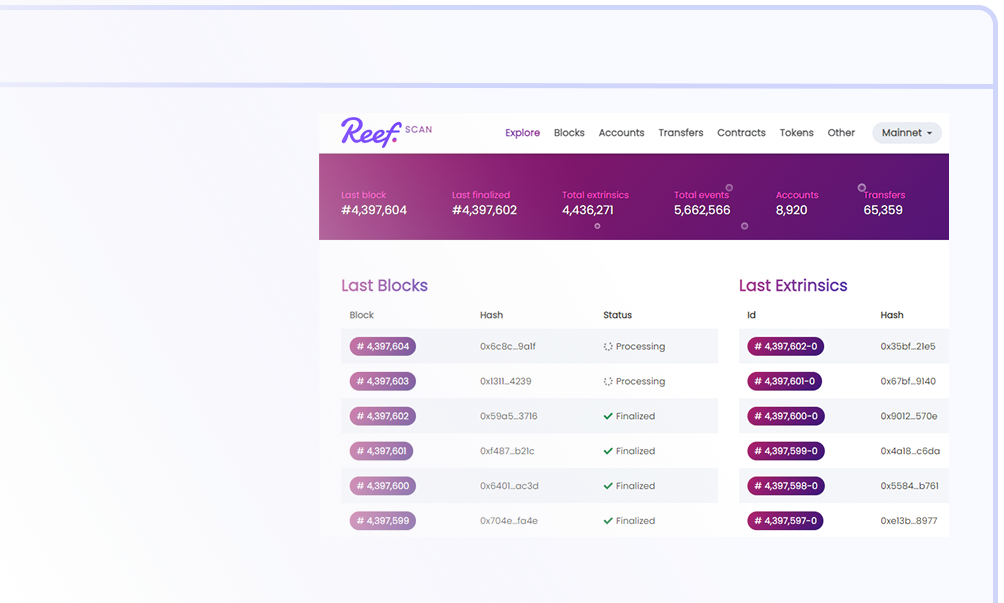
Task: Click extrinsic hash 0xe13b...8977
Action: click(x=909, y=520)
